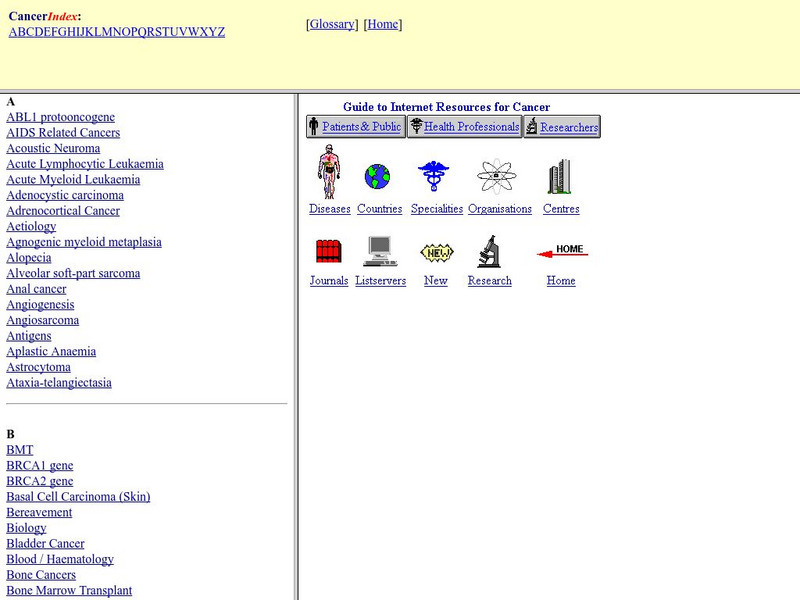Open the BMT entry
The width and height of the screenshot is (800, 600).
point(20,450)
